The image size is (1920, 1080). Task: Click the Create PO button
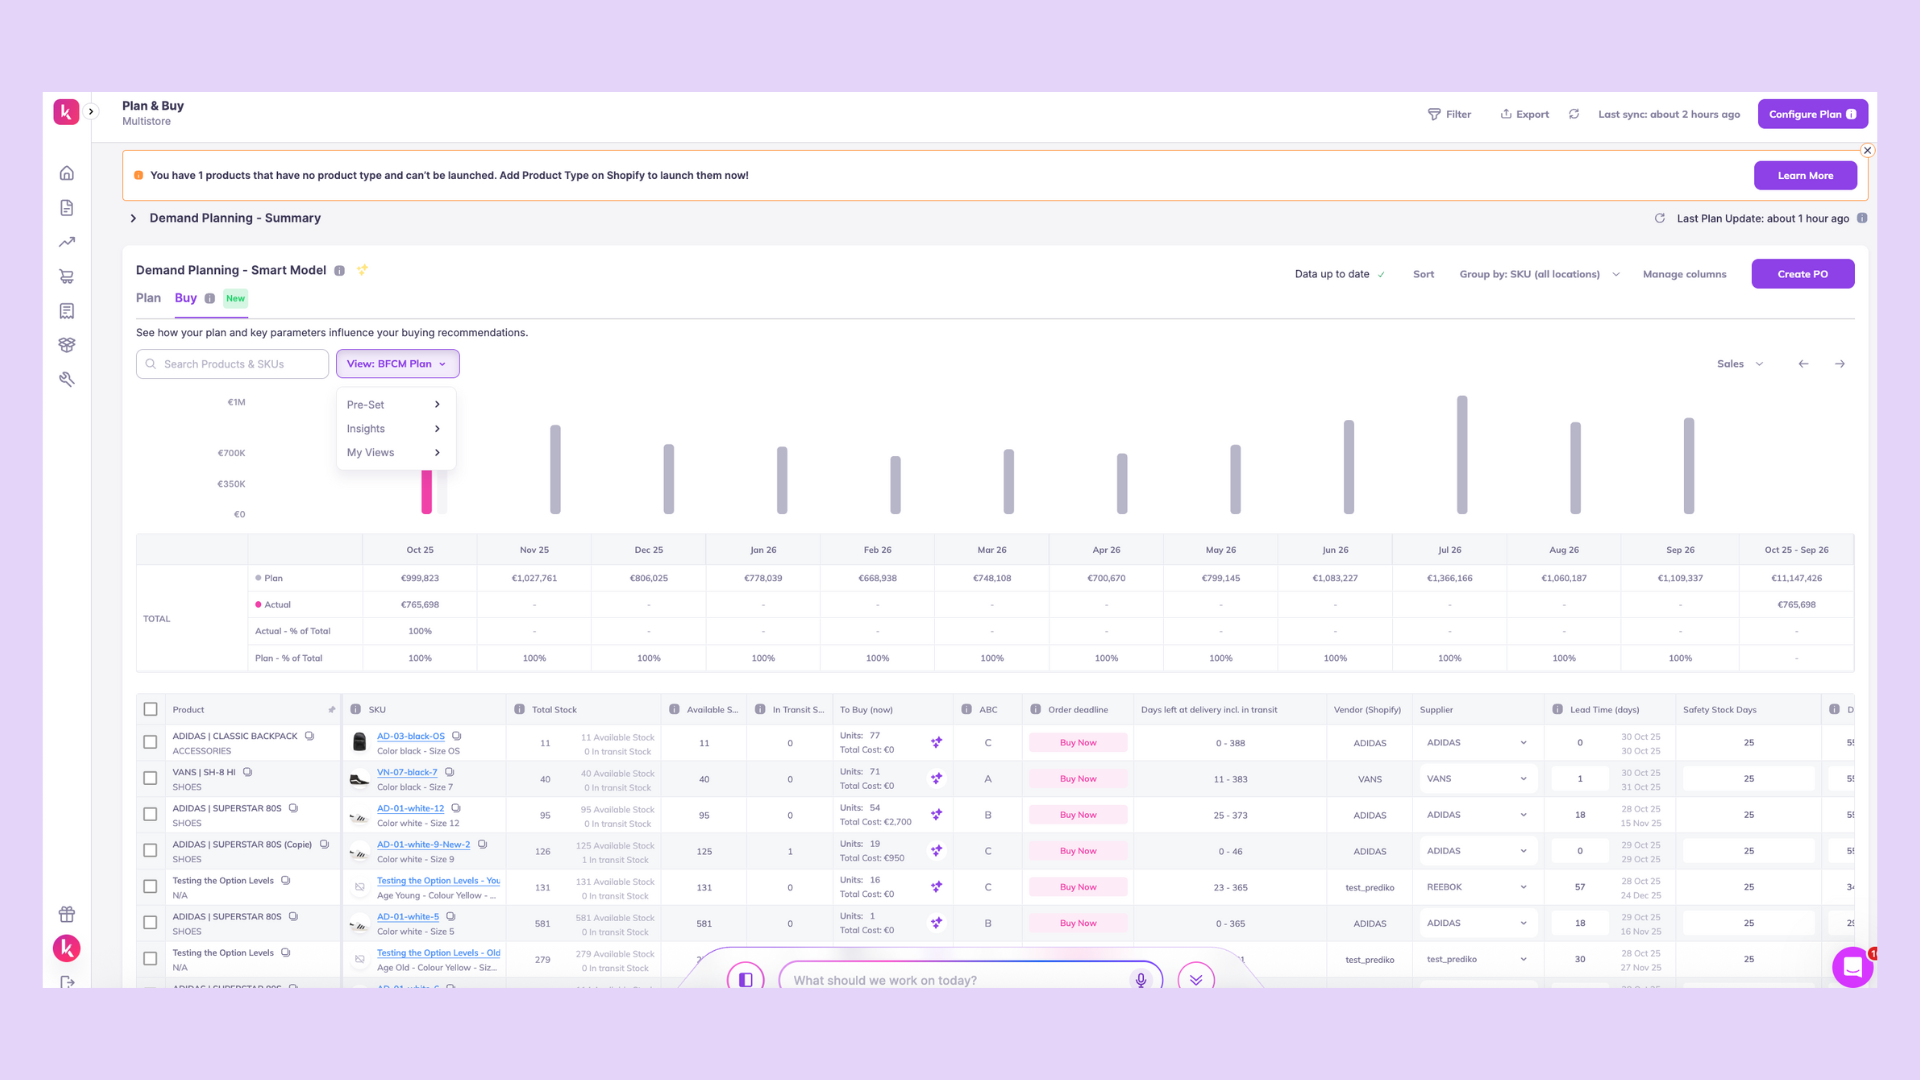(x=1802, y=274)
